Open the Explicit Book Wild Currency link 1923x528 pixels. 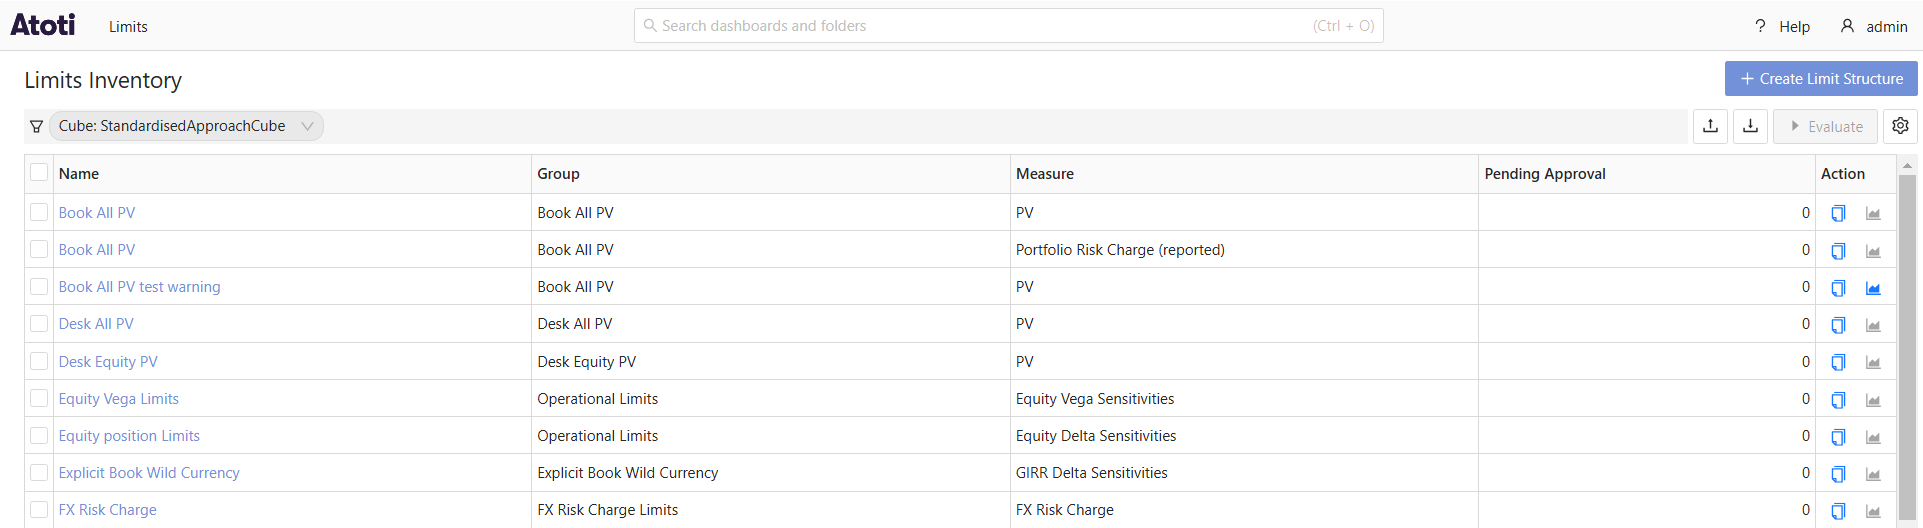tap(149, 473)
